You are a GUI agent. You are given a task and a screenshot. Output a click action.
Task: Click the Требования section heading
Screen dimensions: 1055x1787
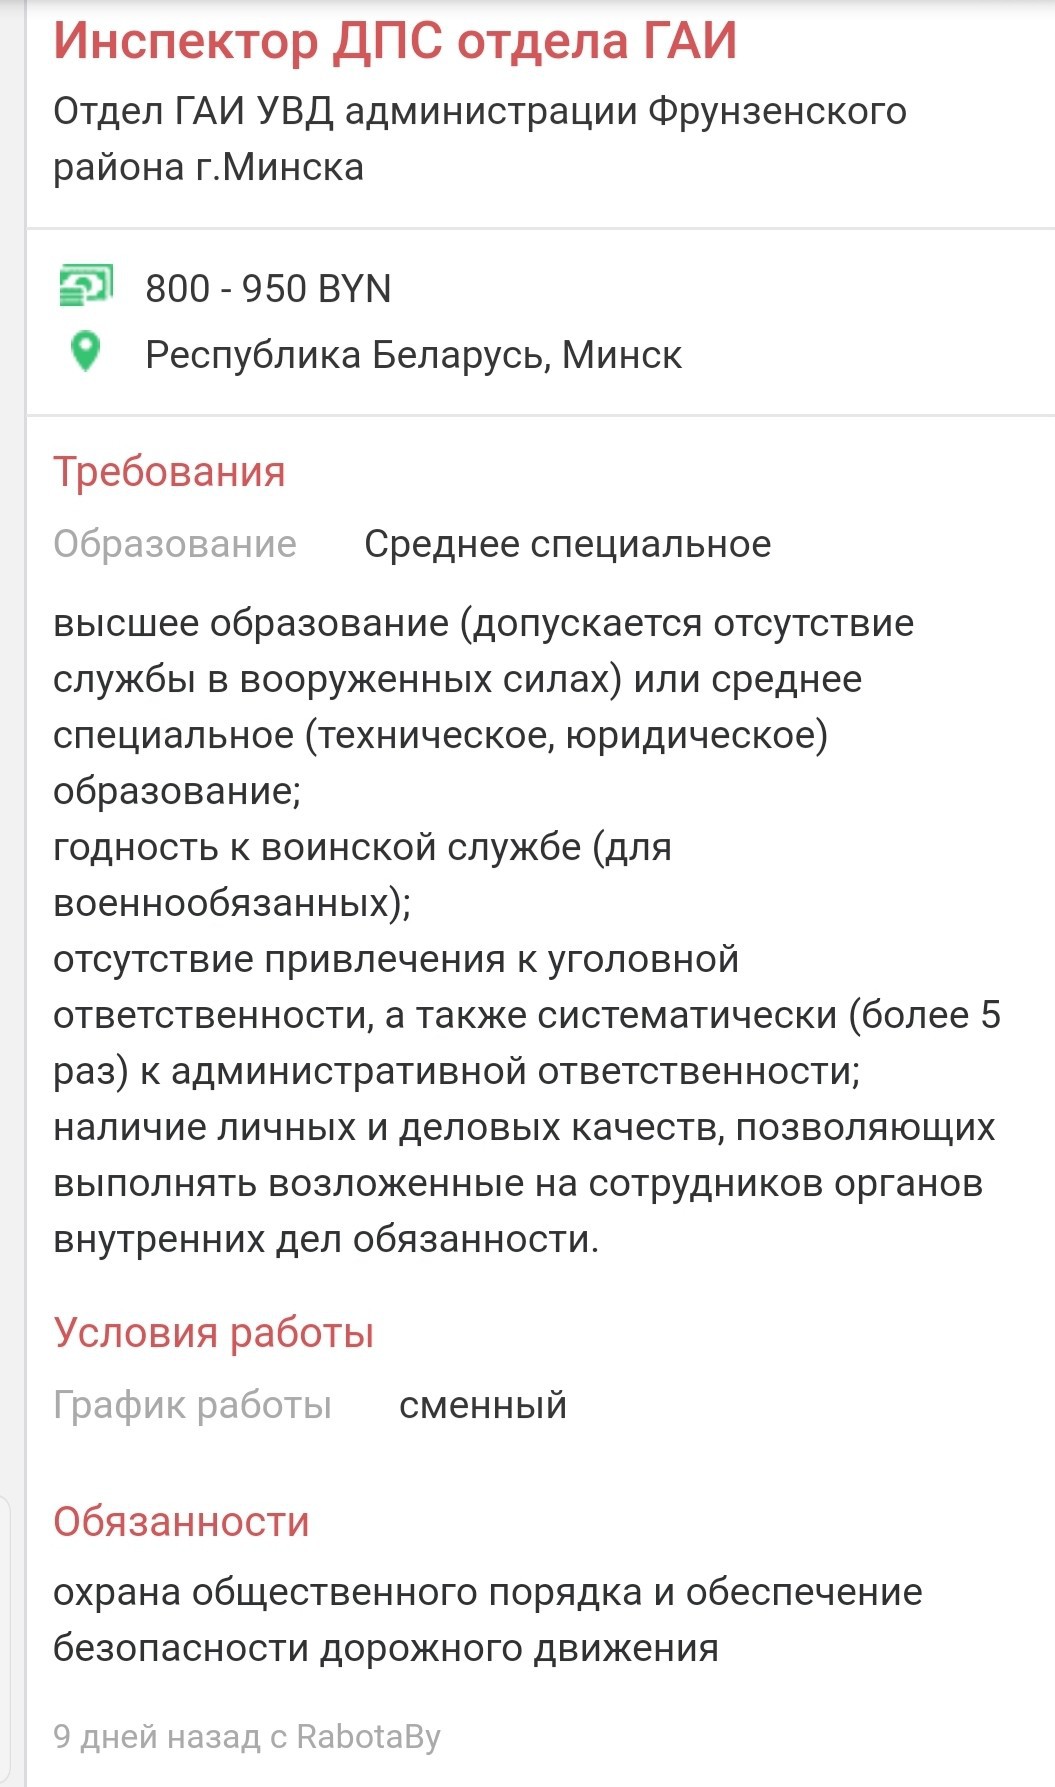click(x=169, y=472)
